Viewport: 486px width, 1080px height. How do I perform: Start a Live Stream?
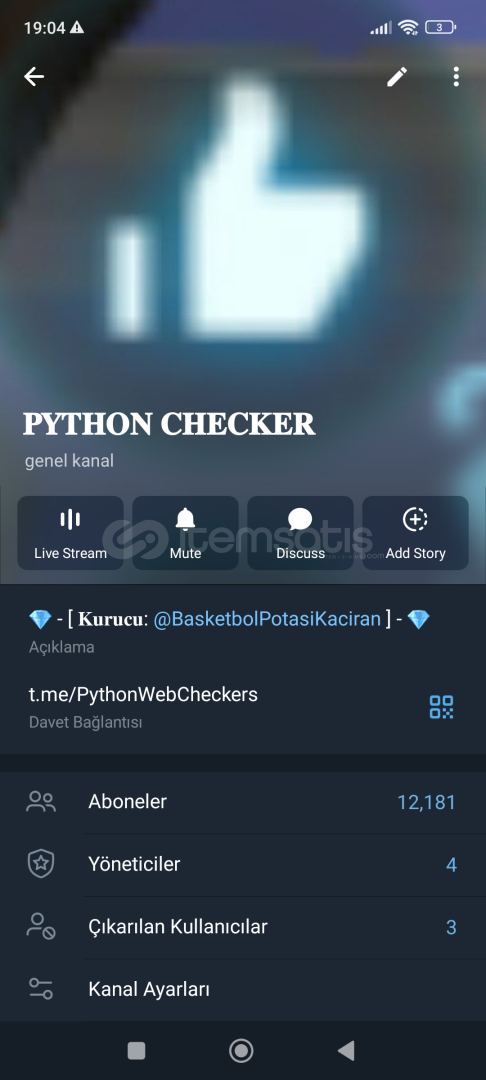tap(70, 533)
